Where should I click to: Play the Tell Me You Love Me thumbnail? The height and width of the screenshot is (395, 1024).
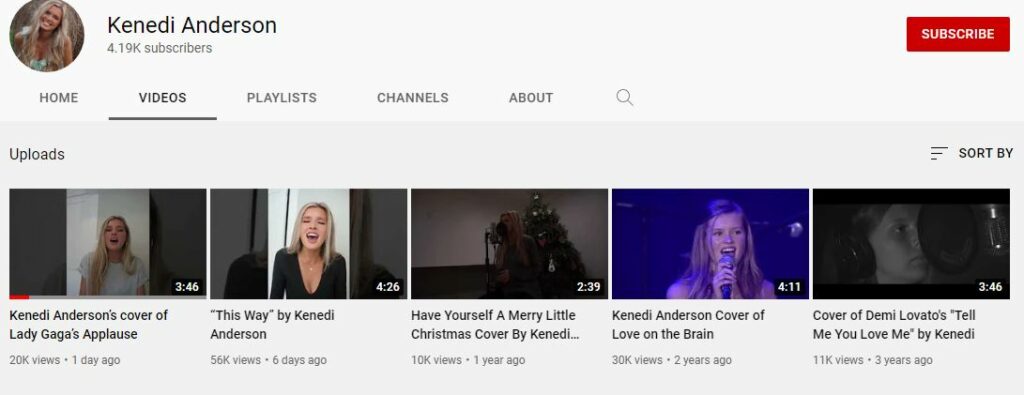click(911, 244)
